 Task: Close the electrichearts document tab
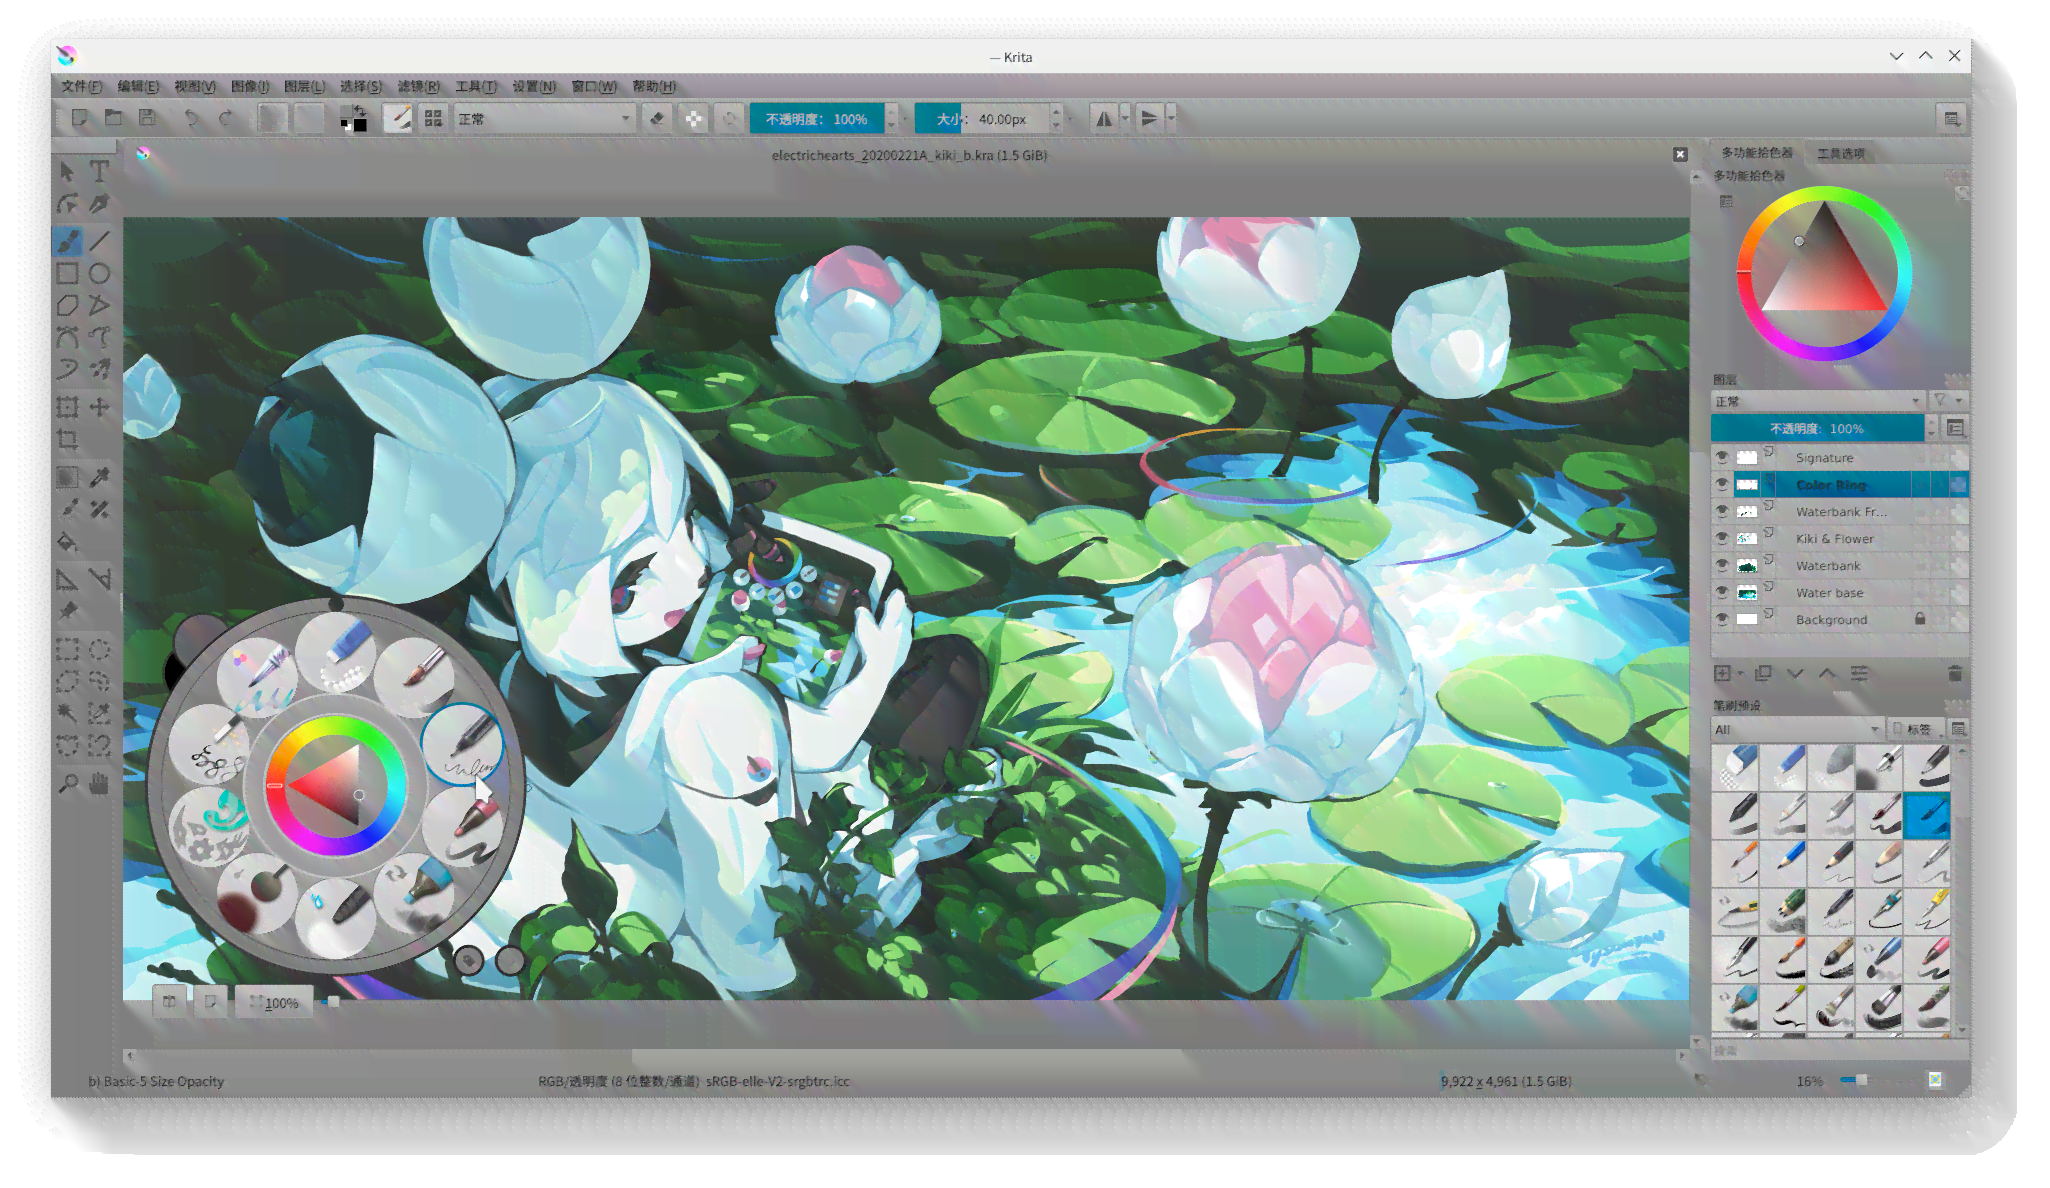pyautogui.click(x=1680, y=154)
